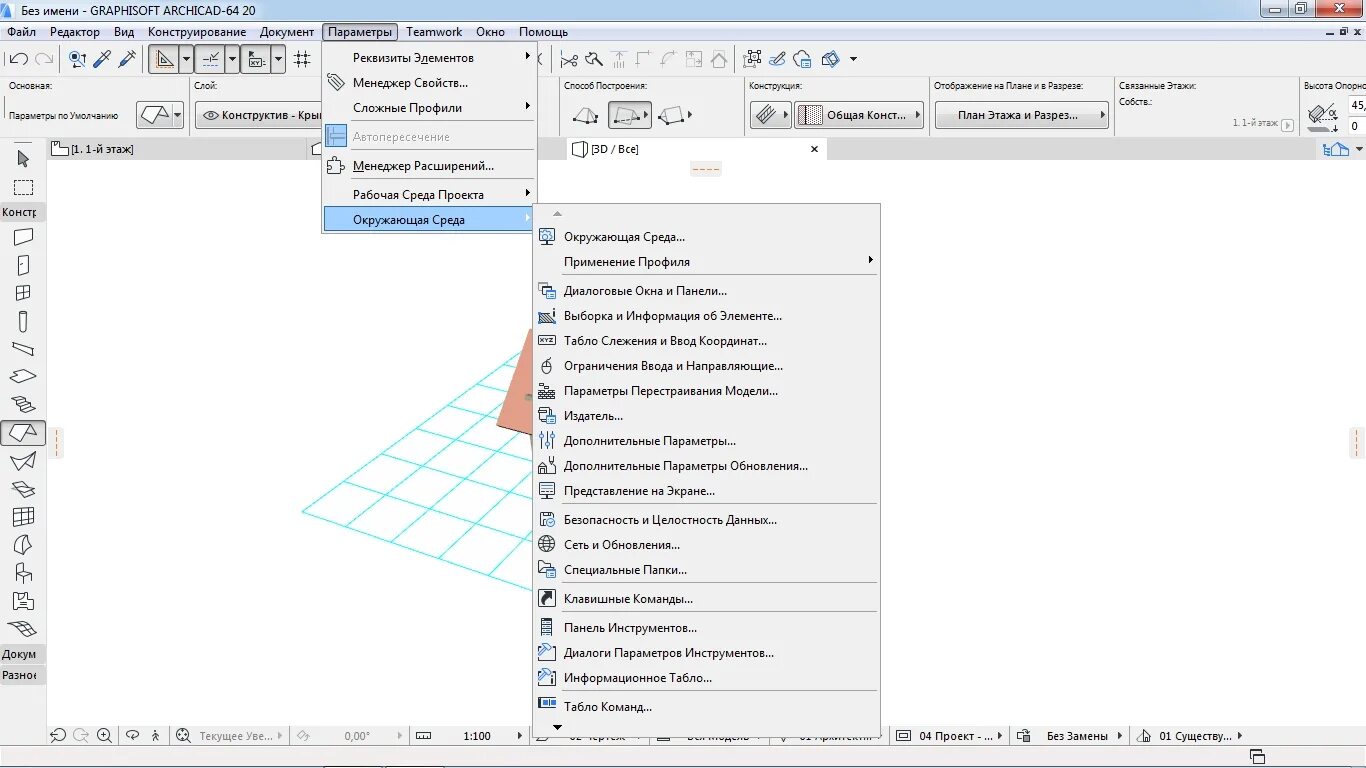This screenshot has width=1366, height=768.
Task: Open Менеджер Свойств from Параметры menu
Action: [429, 83]
